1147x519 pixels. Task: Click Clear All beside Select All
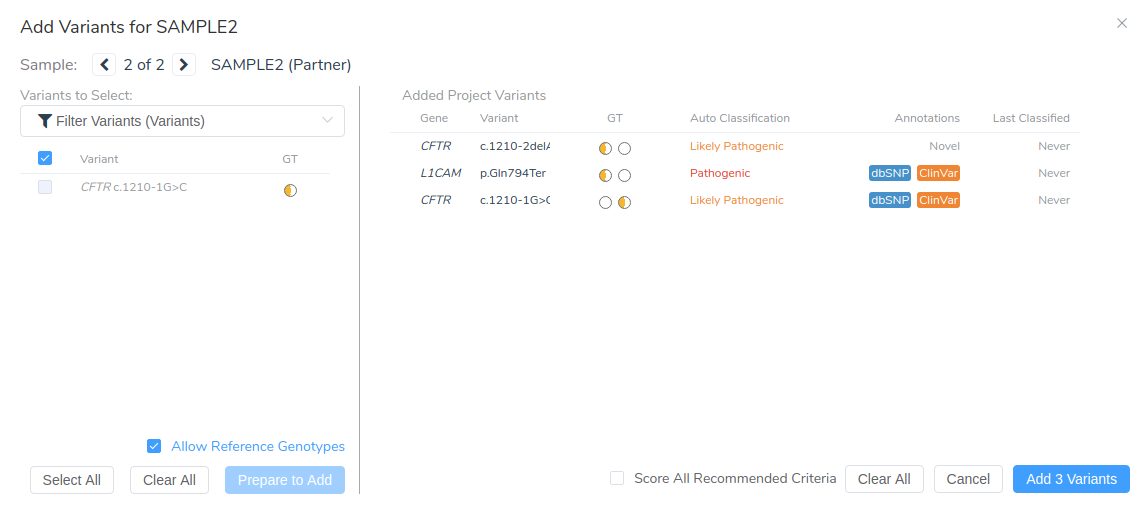tap(169, 480)
